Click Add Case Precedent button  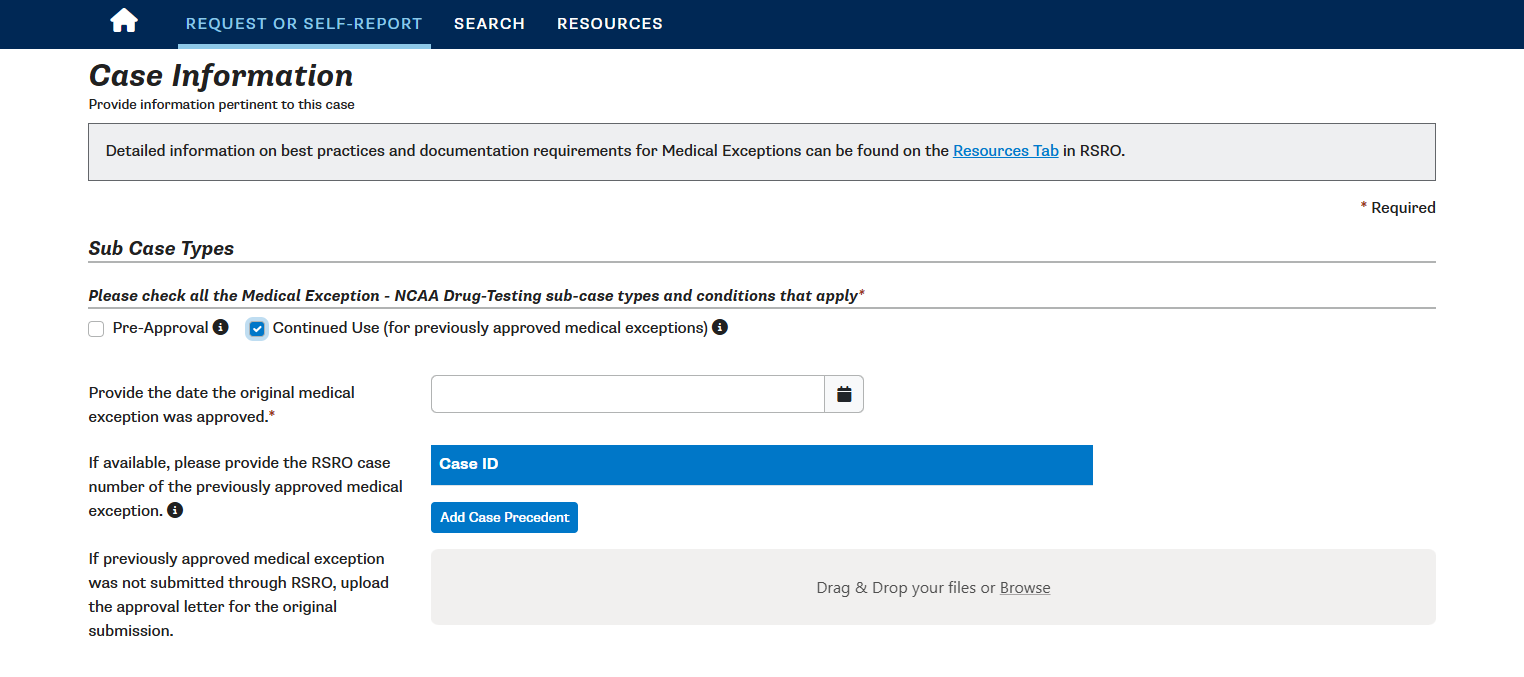504,517
